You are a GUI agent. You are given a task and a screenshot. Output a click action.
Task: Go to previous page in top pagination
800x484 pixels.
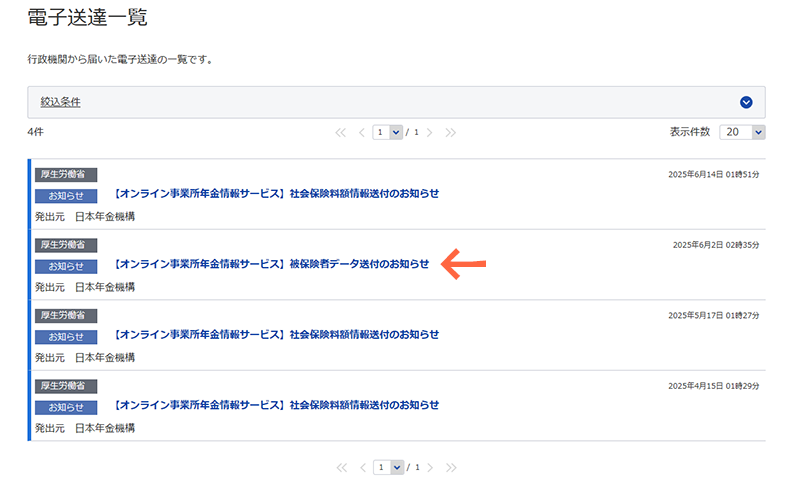point(362,133)
